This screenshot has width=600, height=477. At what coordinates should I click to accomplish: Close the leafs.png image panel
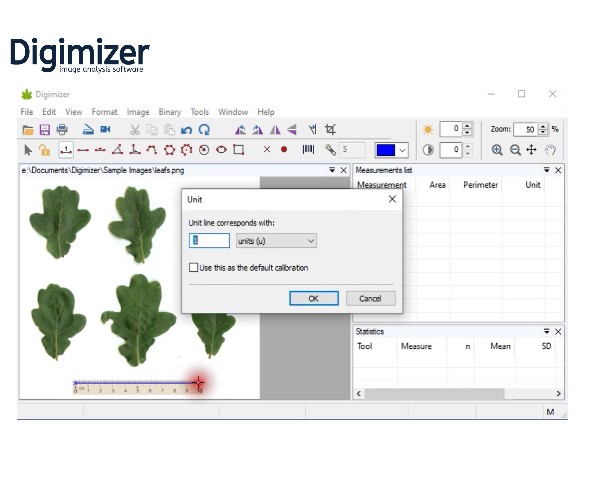tap(344, 170)
